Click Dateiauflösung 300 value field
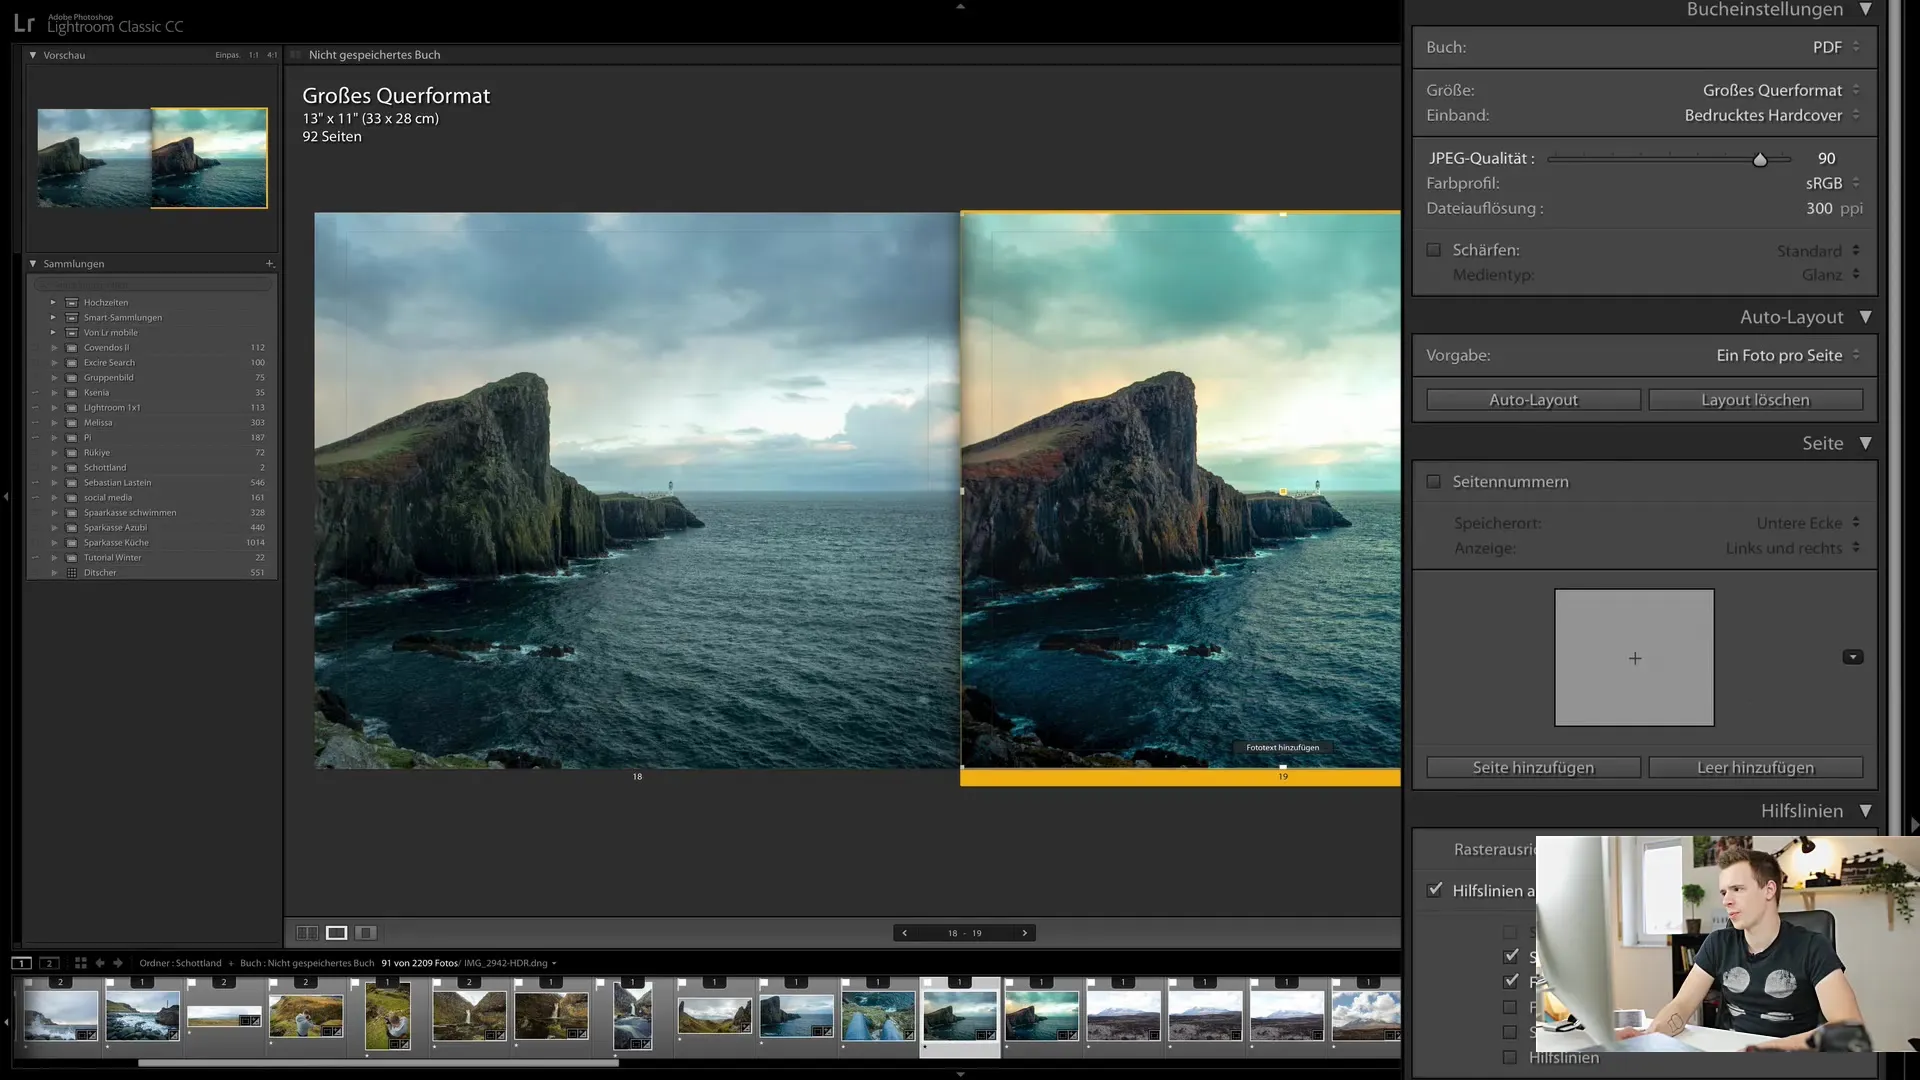The height and width of the screenshot is (1080, 1920). click(x=1819, y=208)
